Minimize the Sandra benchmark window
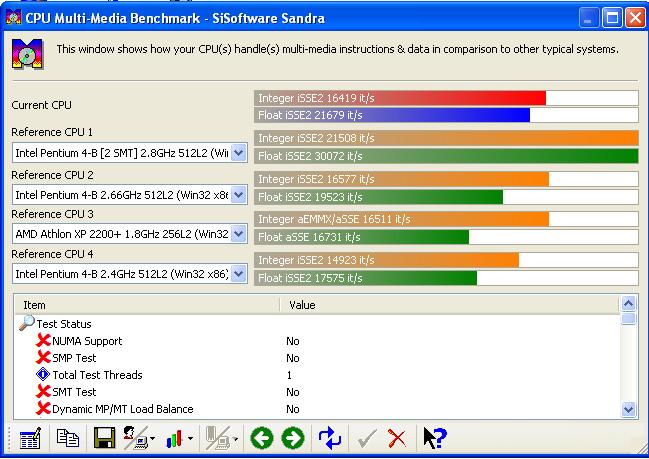 pyautogui.click(x=589, y=18)
